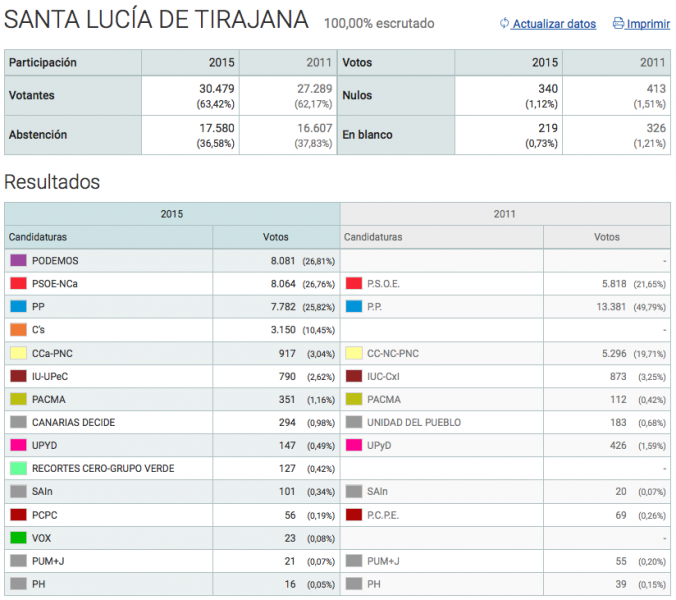Click the blue P.P. 2011 swatch
676x600 pixels.
point(354,306)
